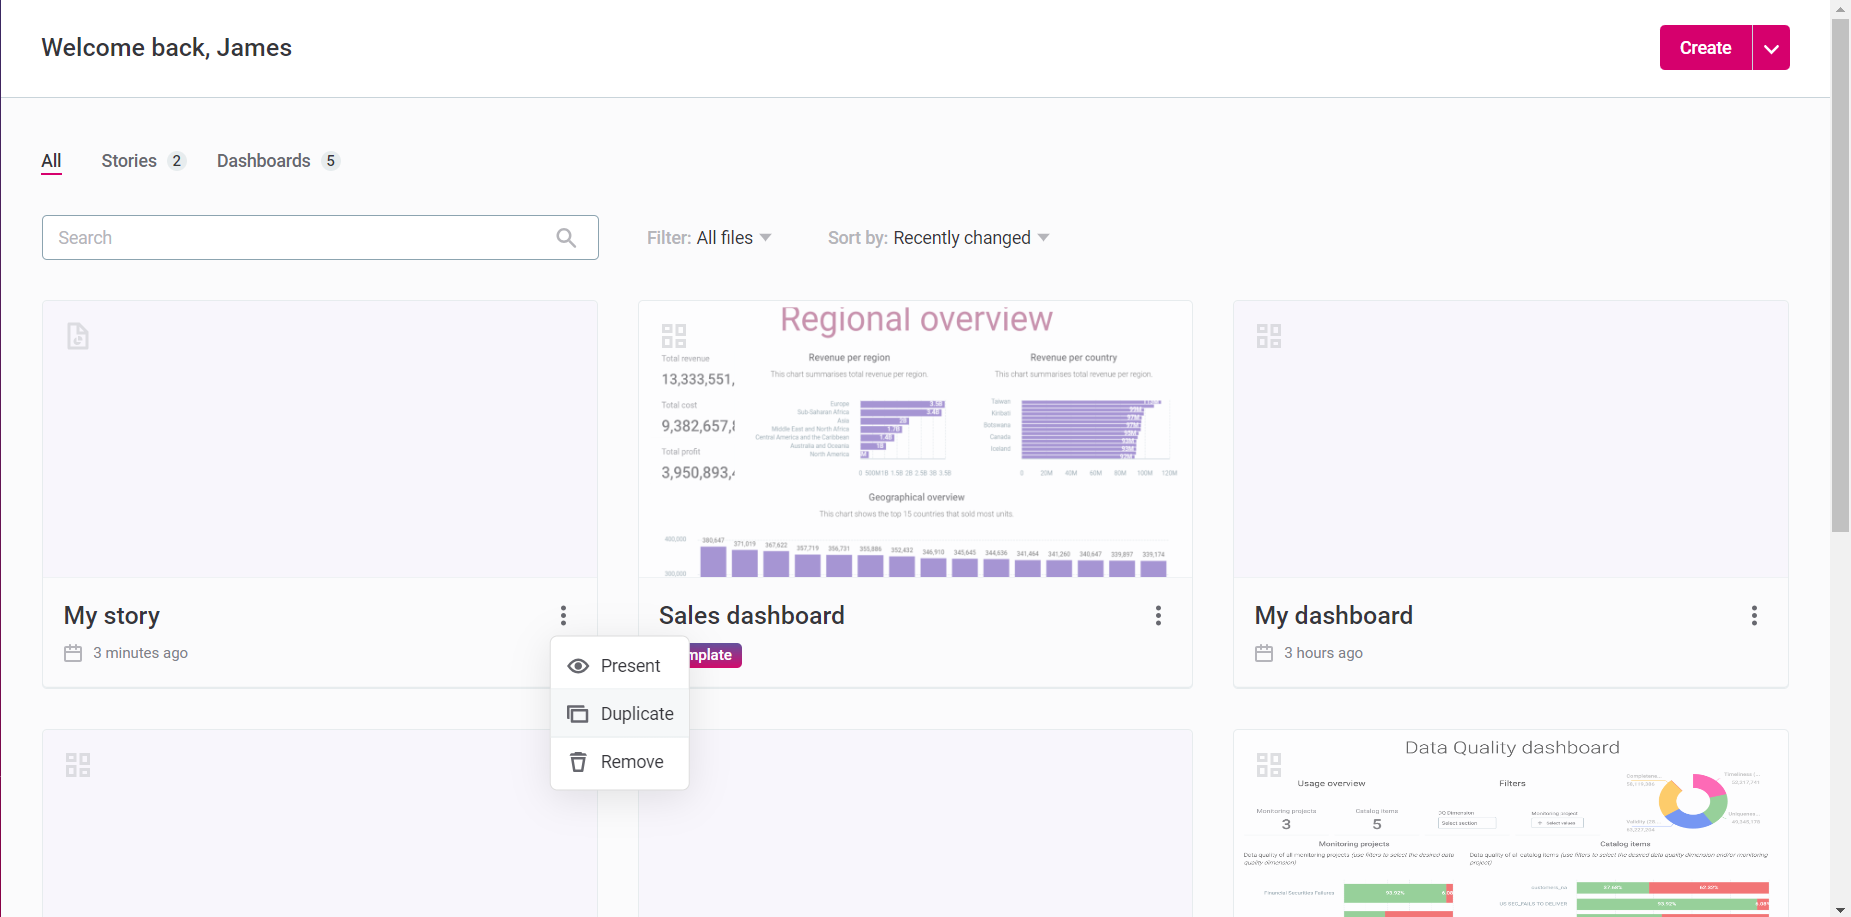Open the My dashboard three-dot menu
The image size is (1851, 917).
click(1753, 616)
